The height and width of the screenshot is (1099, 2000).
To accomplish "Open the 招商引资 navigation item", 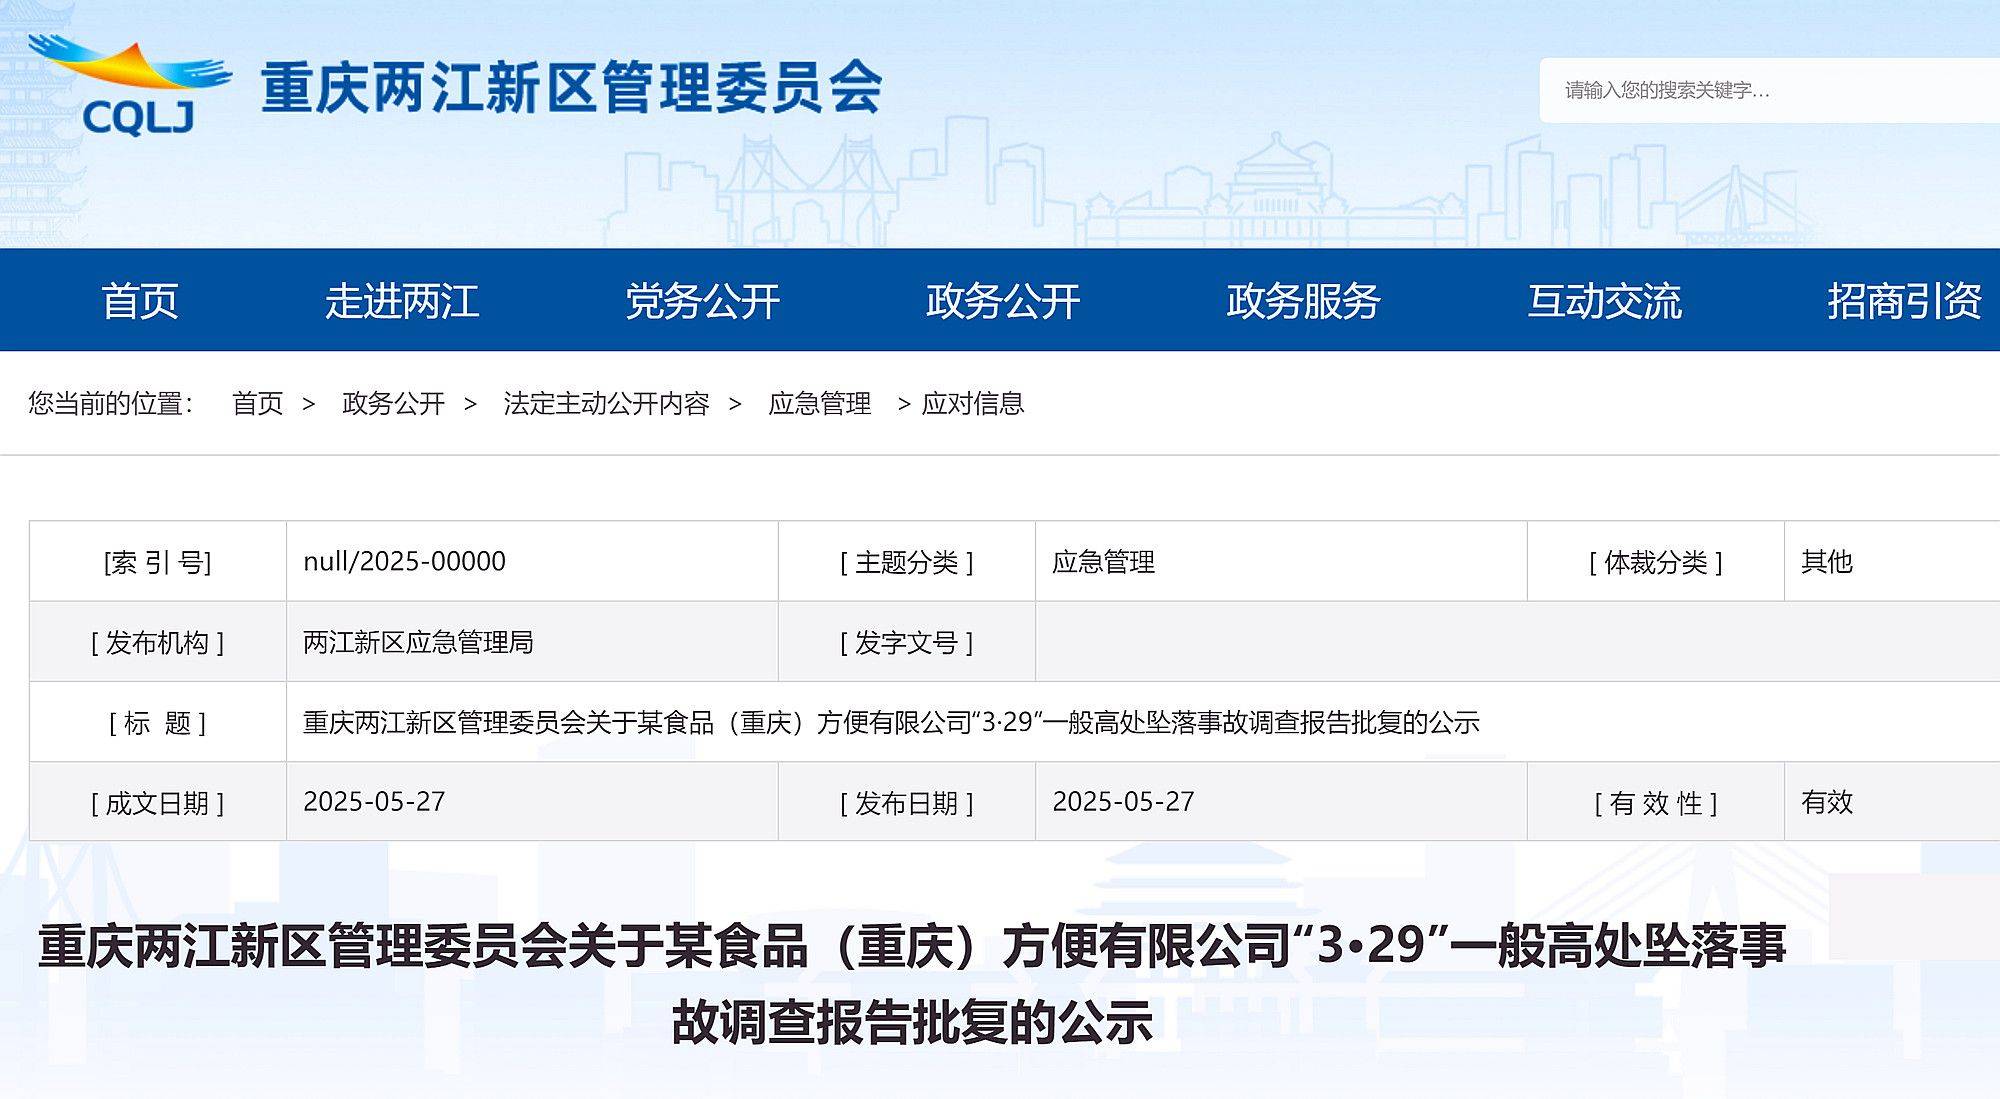I will (x=1905, y=301).
